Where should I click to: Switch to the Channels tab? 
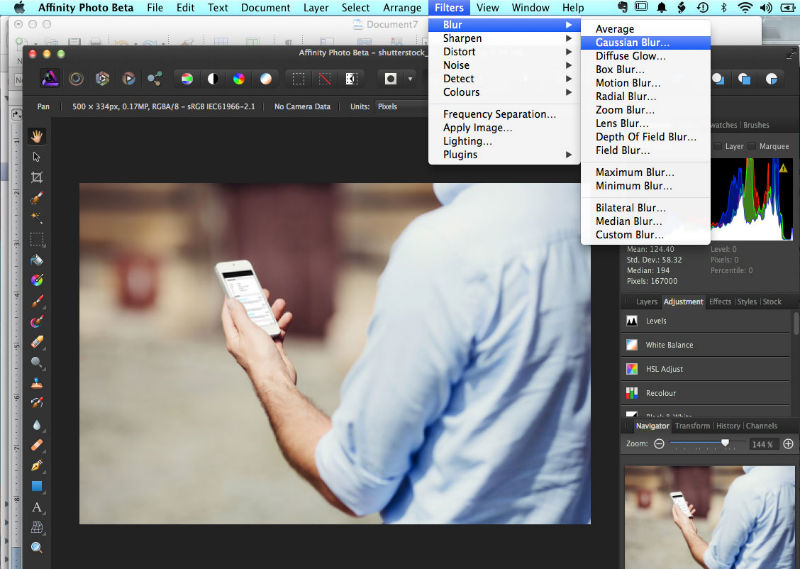[x=761, y=426]
